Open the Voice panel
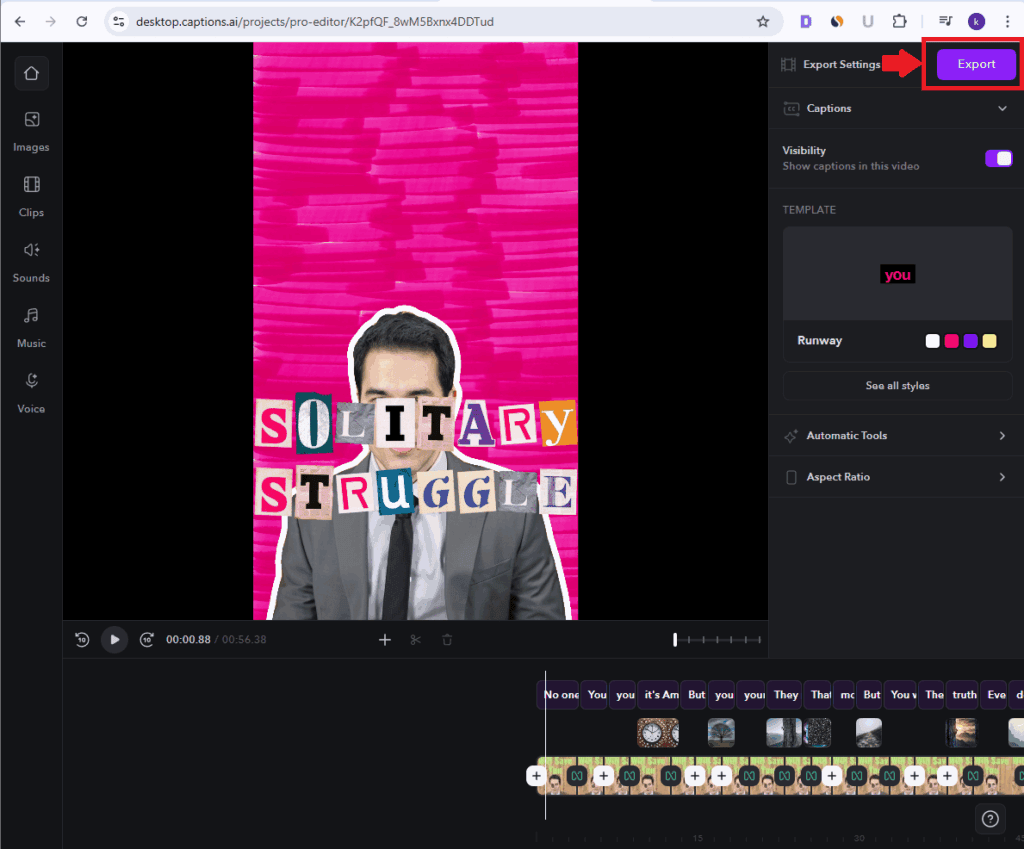This screenshot has height=849, width=1024. click(31, 392)
